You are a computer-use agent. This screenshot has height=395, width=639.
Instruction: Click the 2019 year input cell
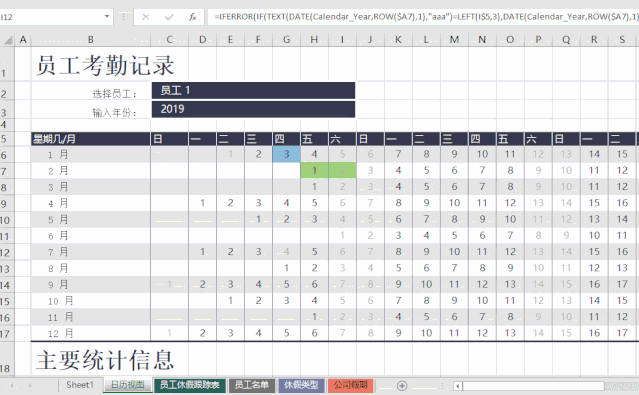[253, 109]
